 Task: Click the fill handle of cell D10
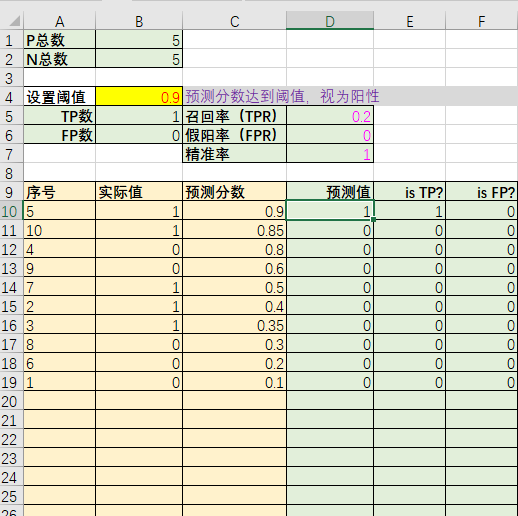[x=374, y=220]
